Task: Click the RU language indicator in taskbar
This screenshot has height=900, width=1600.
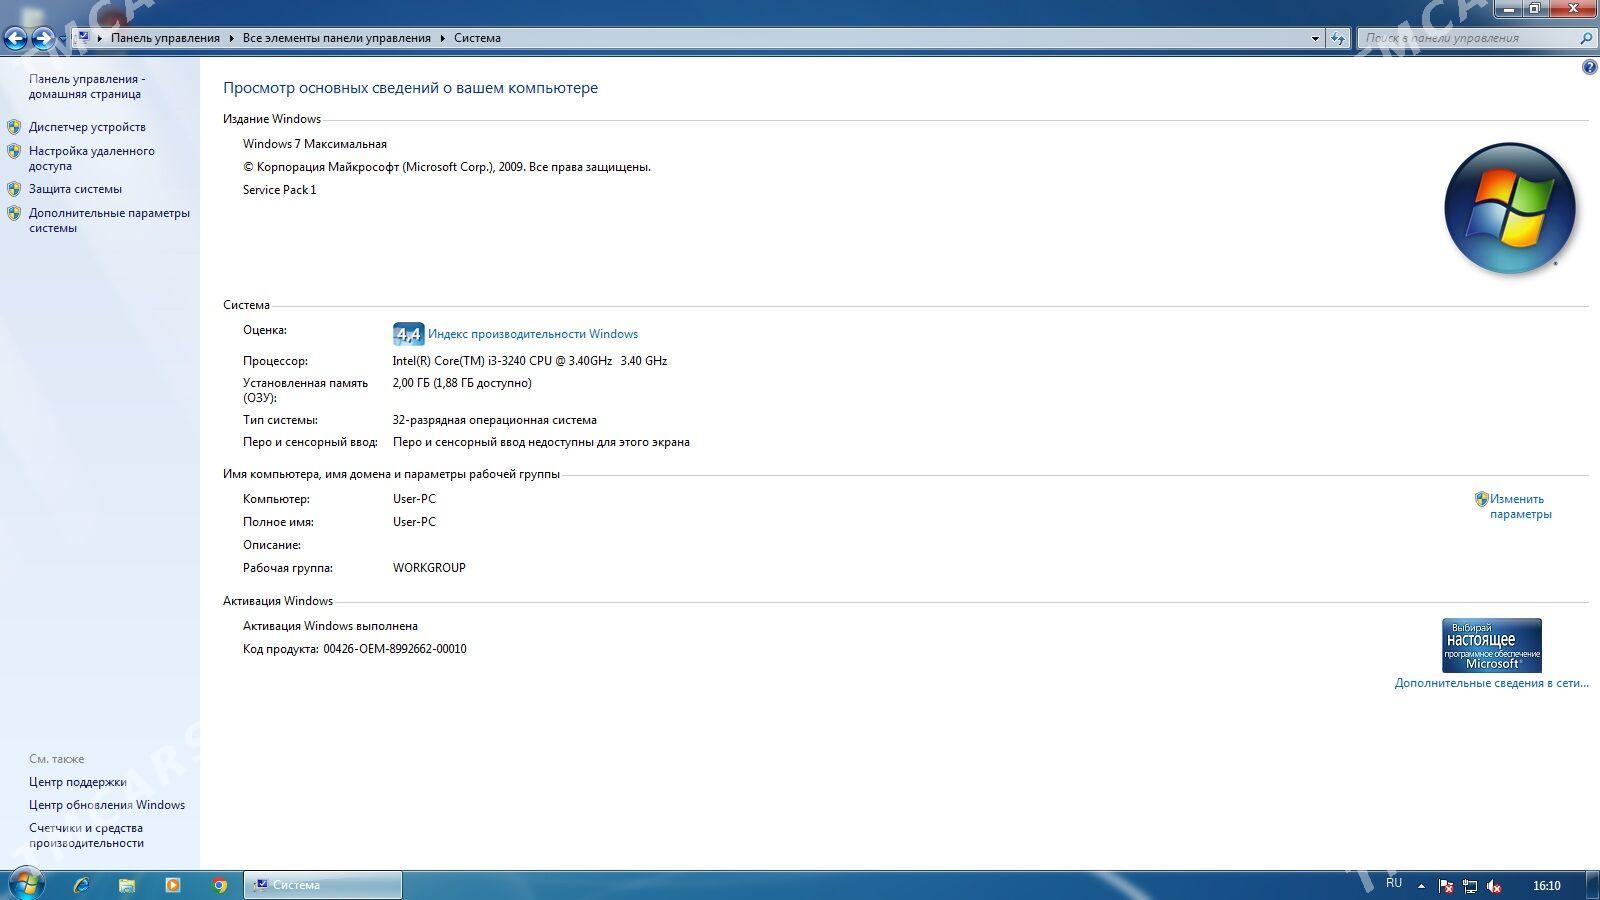Action: pyautogui.click(x=1394, y=884)
